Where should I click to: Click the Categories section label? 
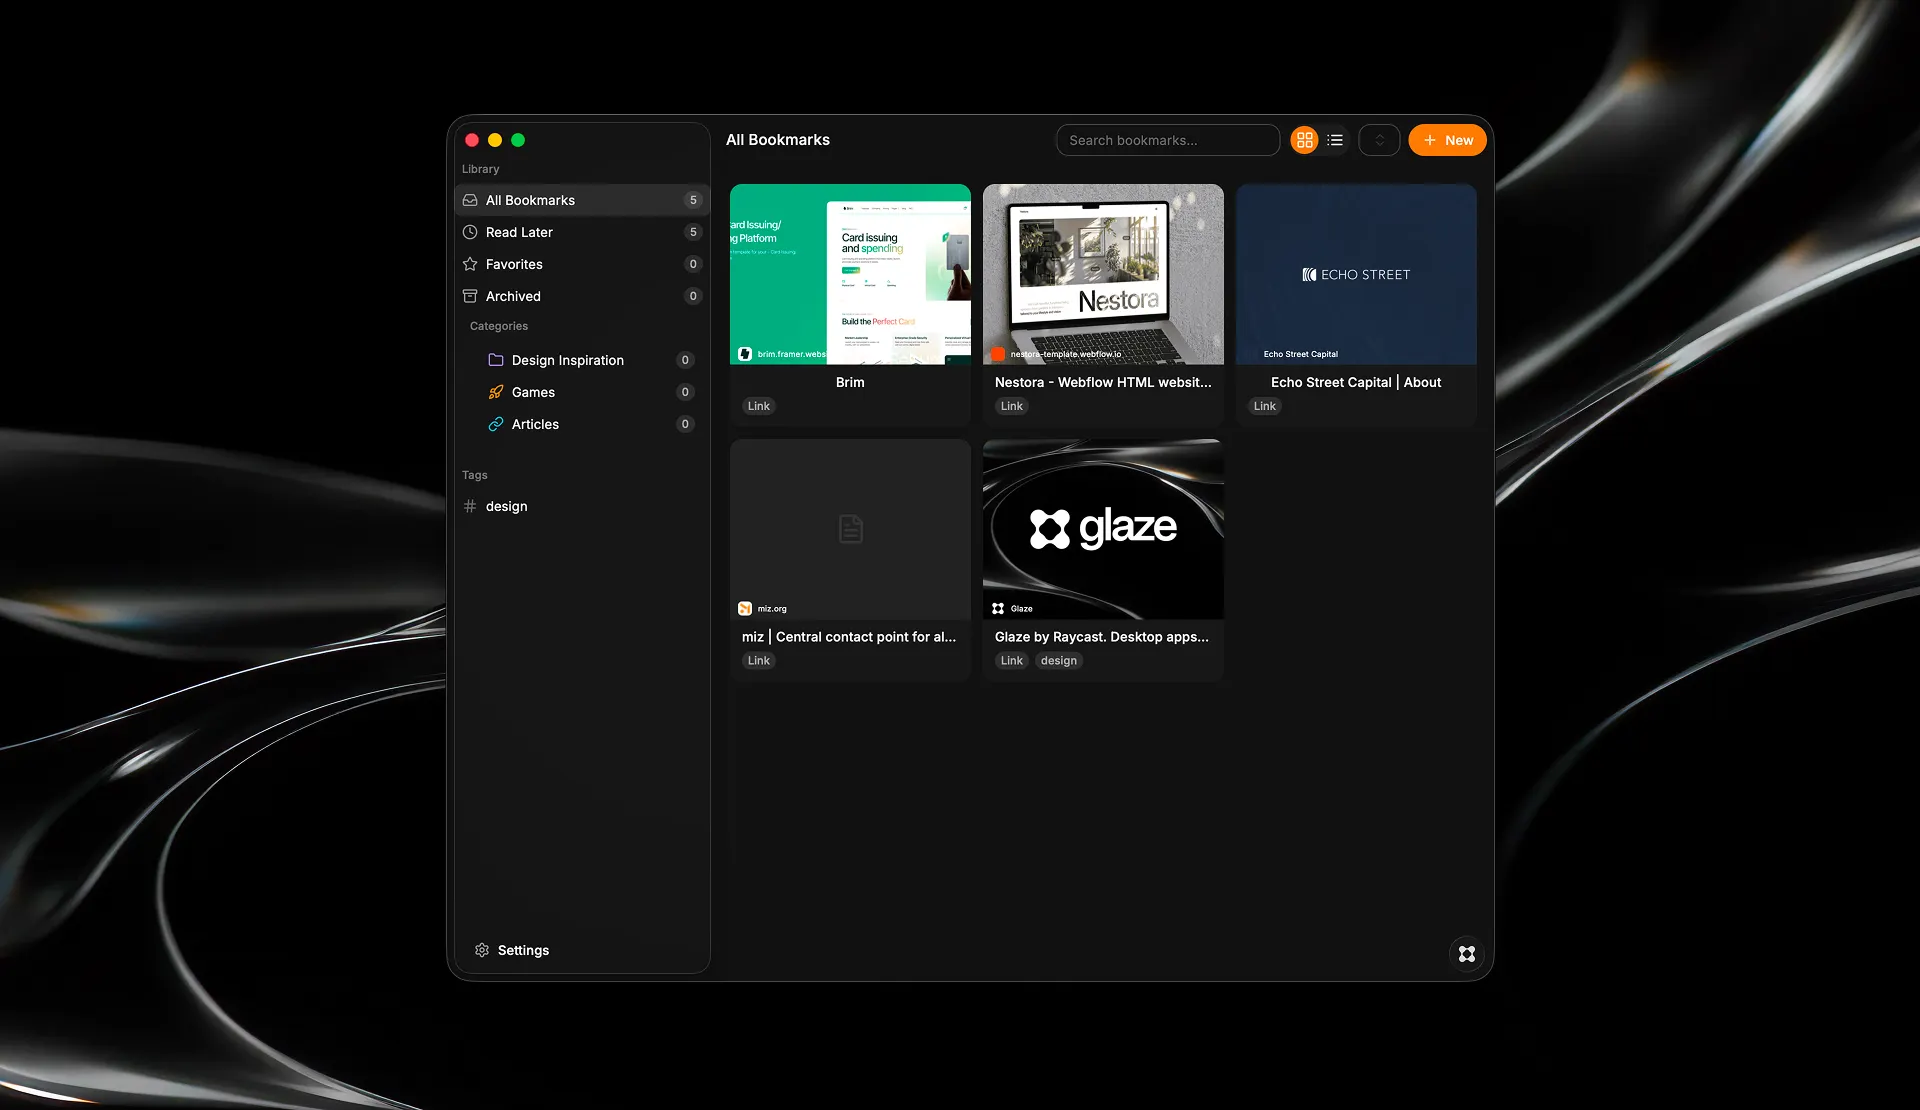(x=499, y=326)
